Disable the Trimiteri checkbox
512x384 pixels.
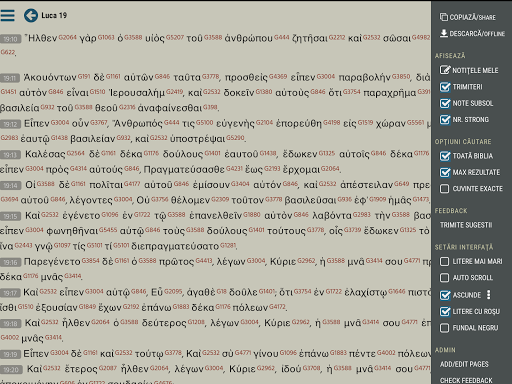point(445,87)
